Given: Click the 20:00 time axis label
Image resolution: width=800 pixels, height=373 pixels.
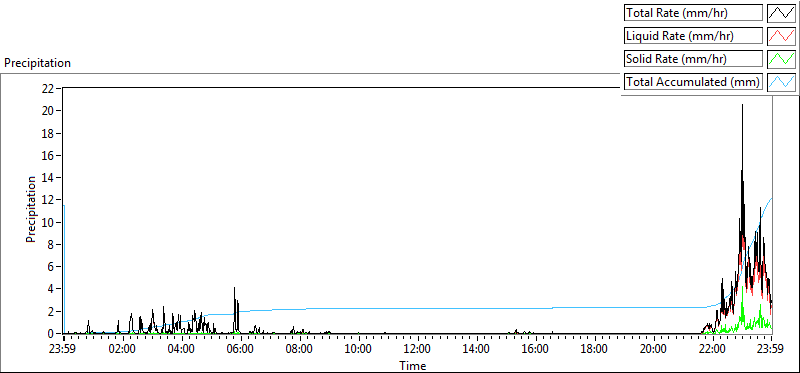Looking at the screenshot, I should 654,350.
